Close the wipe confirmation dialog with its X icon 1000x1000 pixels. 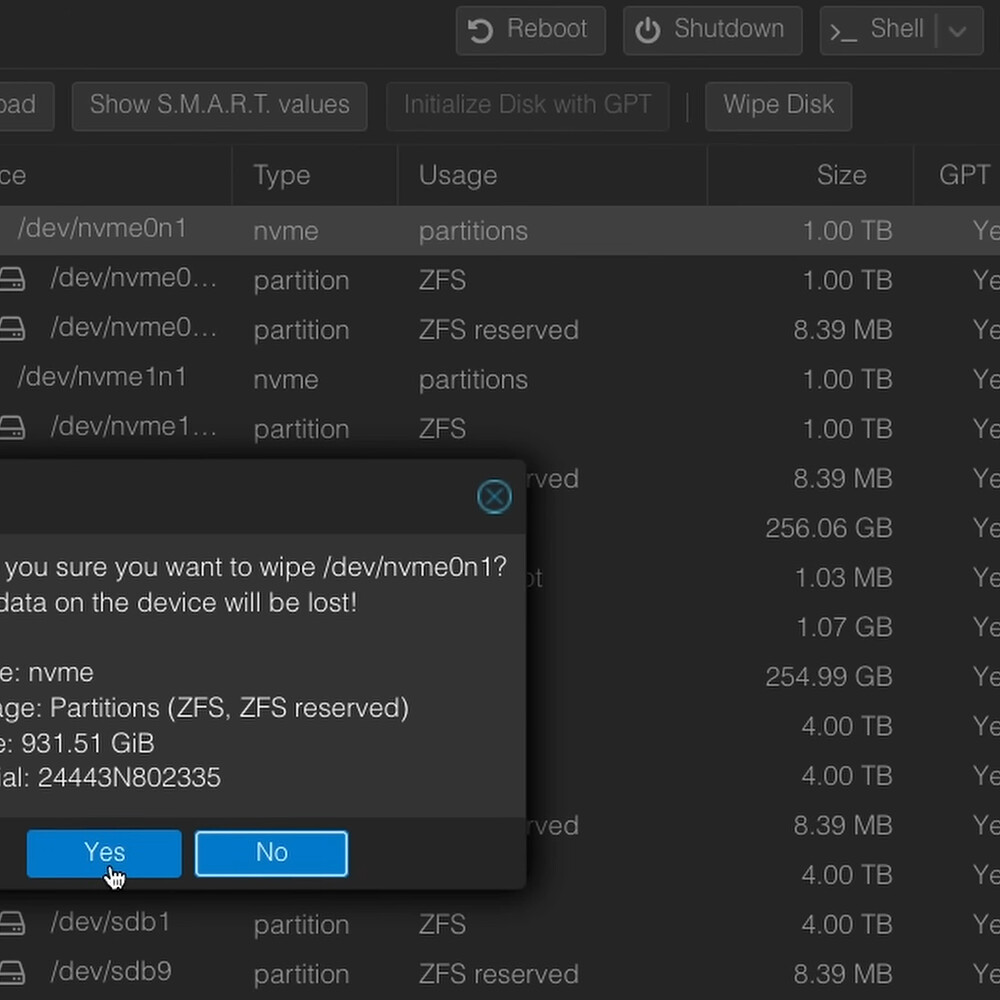pyautogui.click(x=494, y=496)
